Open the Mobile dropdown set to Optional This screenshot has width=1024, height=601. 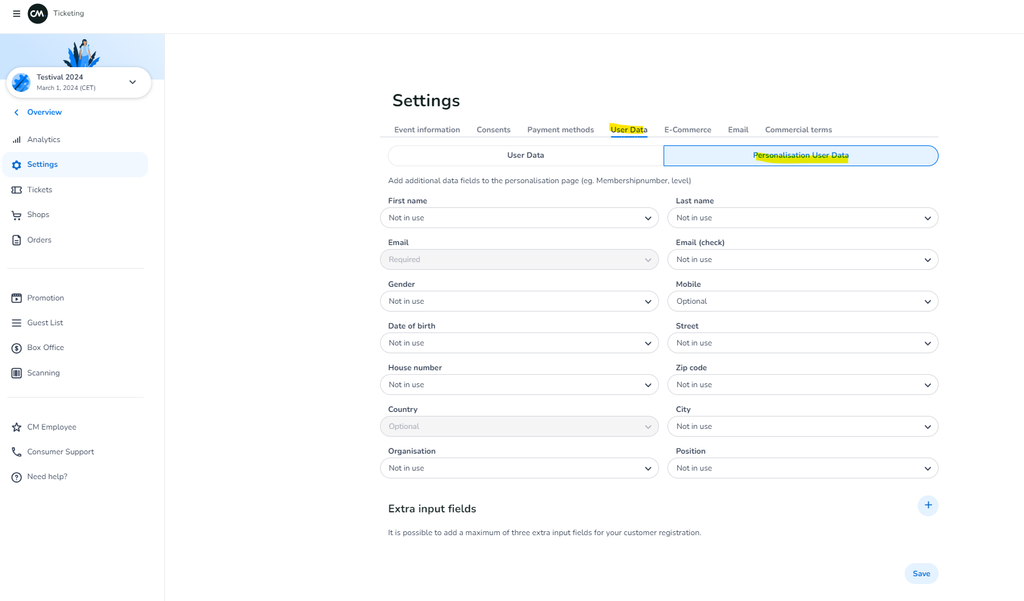click(x=802, y=301)
